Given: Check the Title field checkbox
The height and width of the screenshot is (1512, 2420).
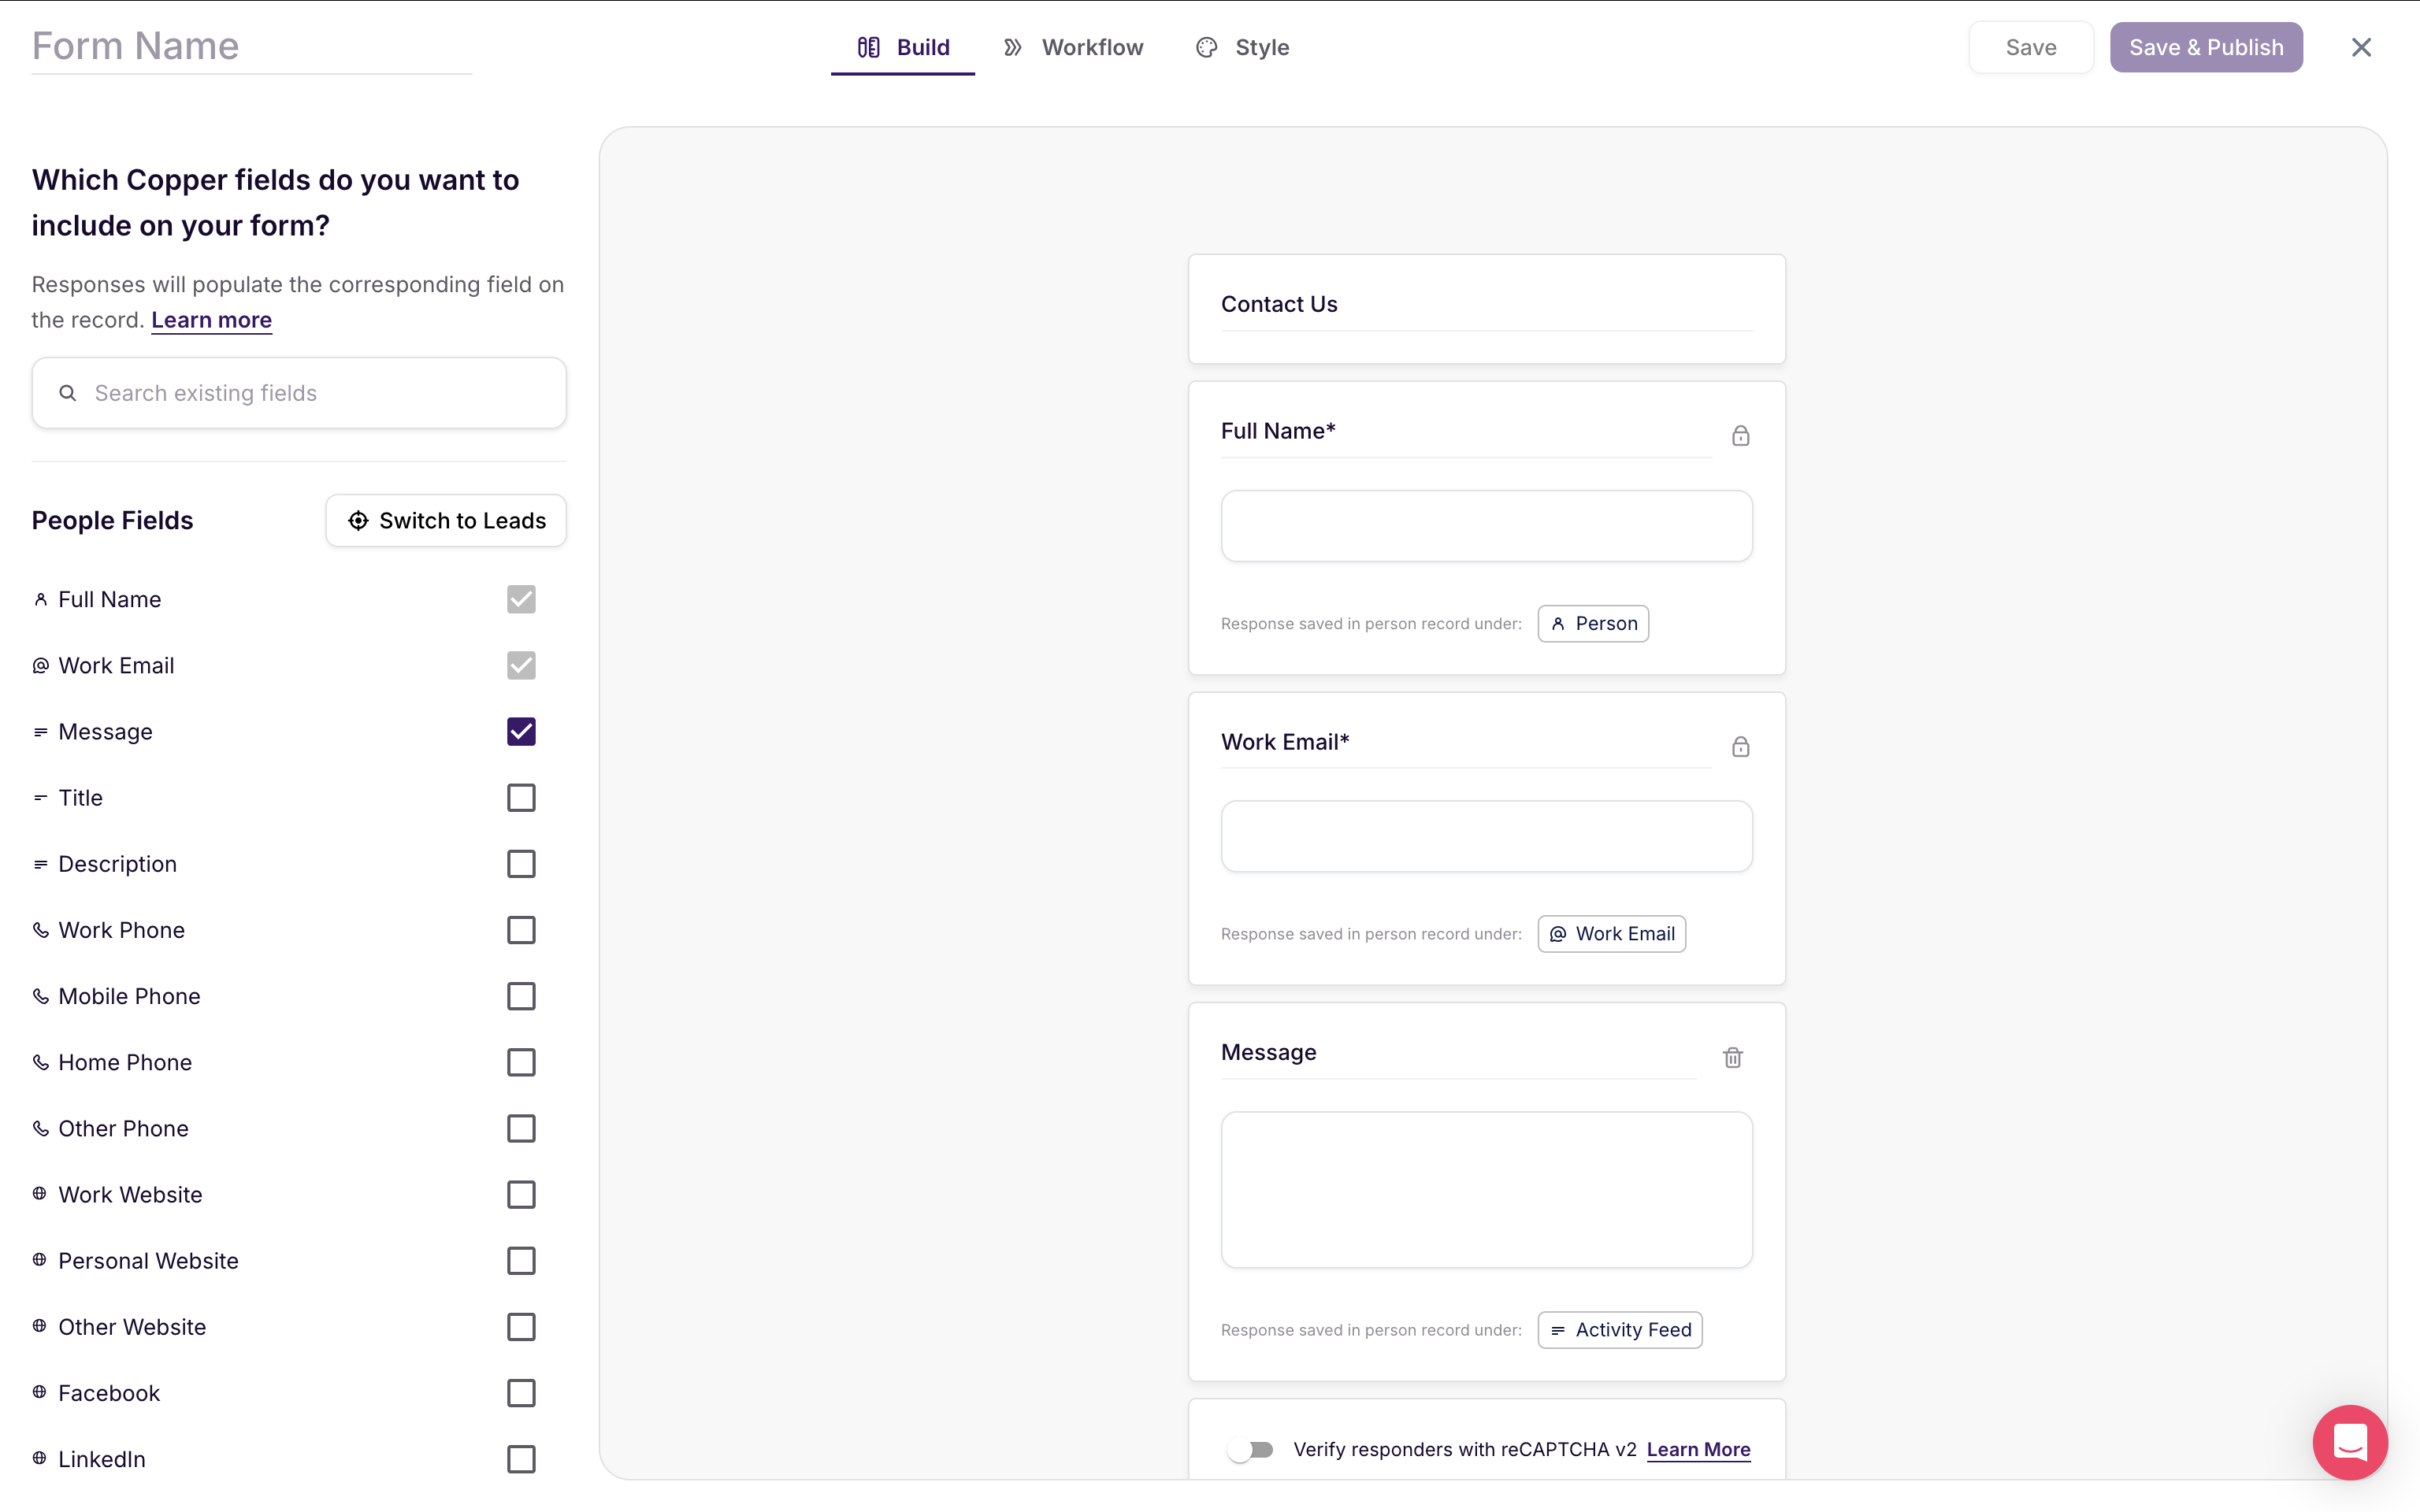Looking at the screenshot, I should click(521, 798).
